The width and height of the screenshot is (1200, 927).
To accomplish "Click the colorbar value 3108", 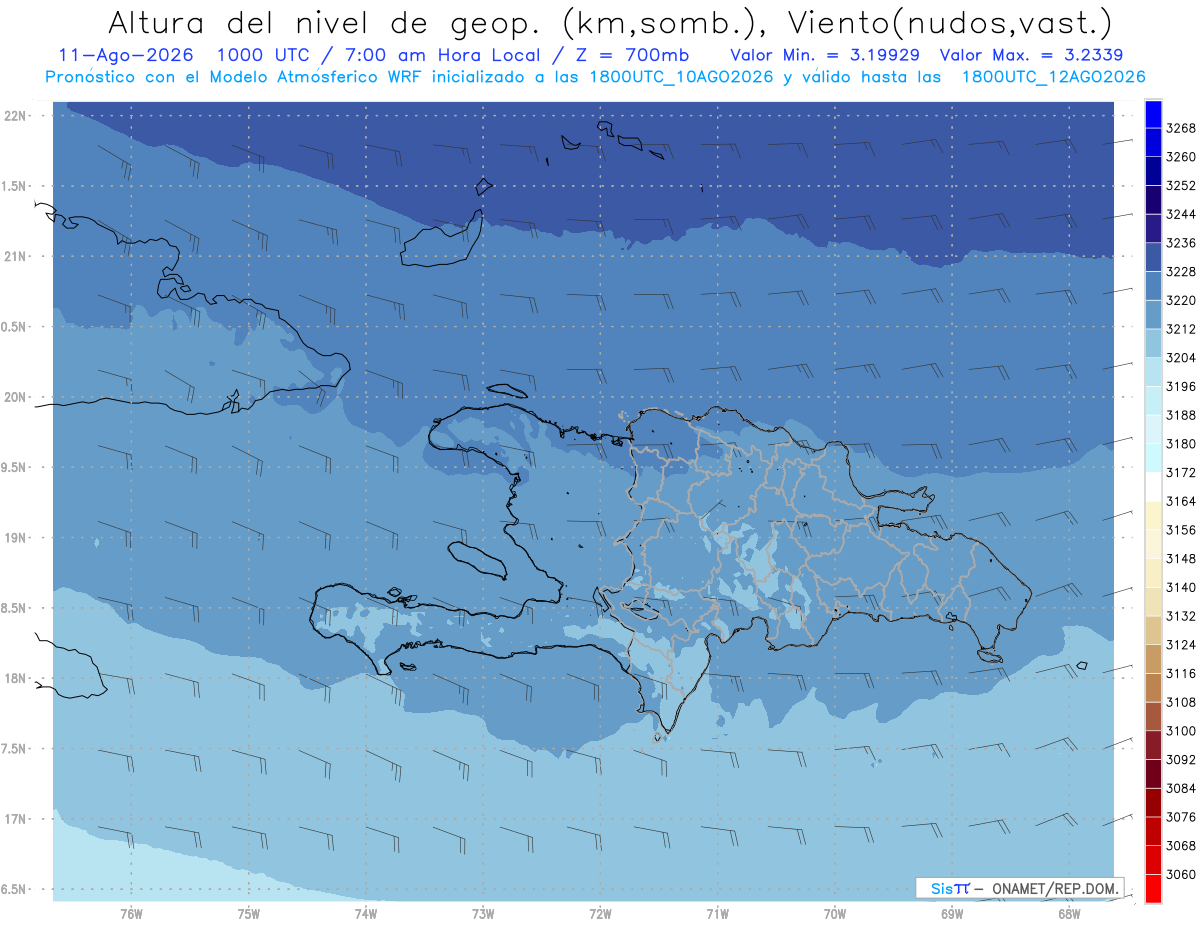I will coord(1181,702).
